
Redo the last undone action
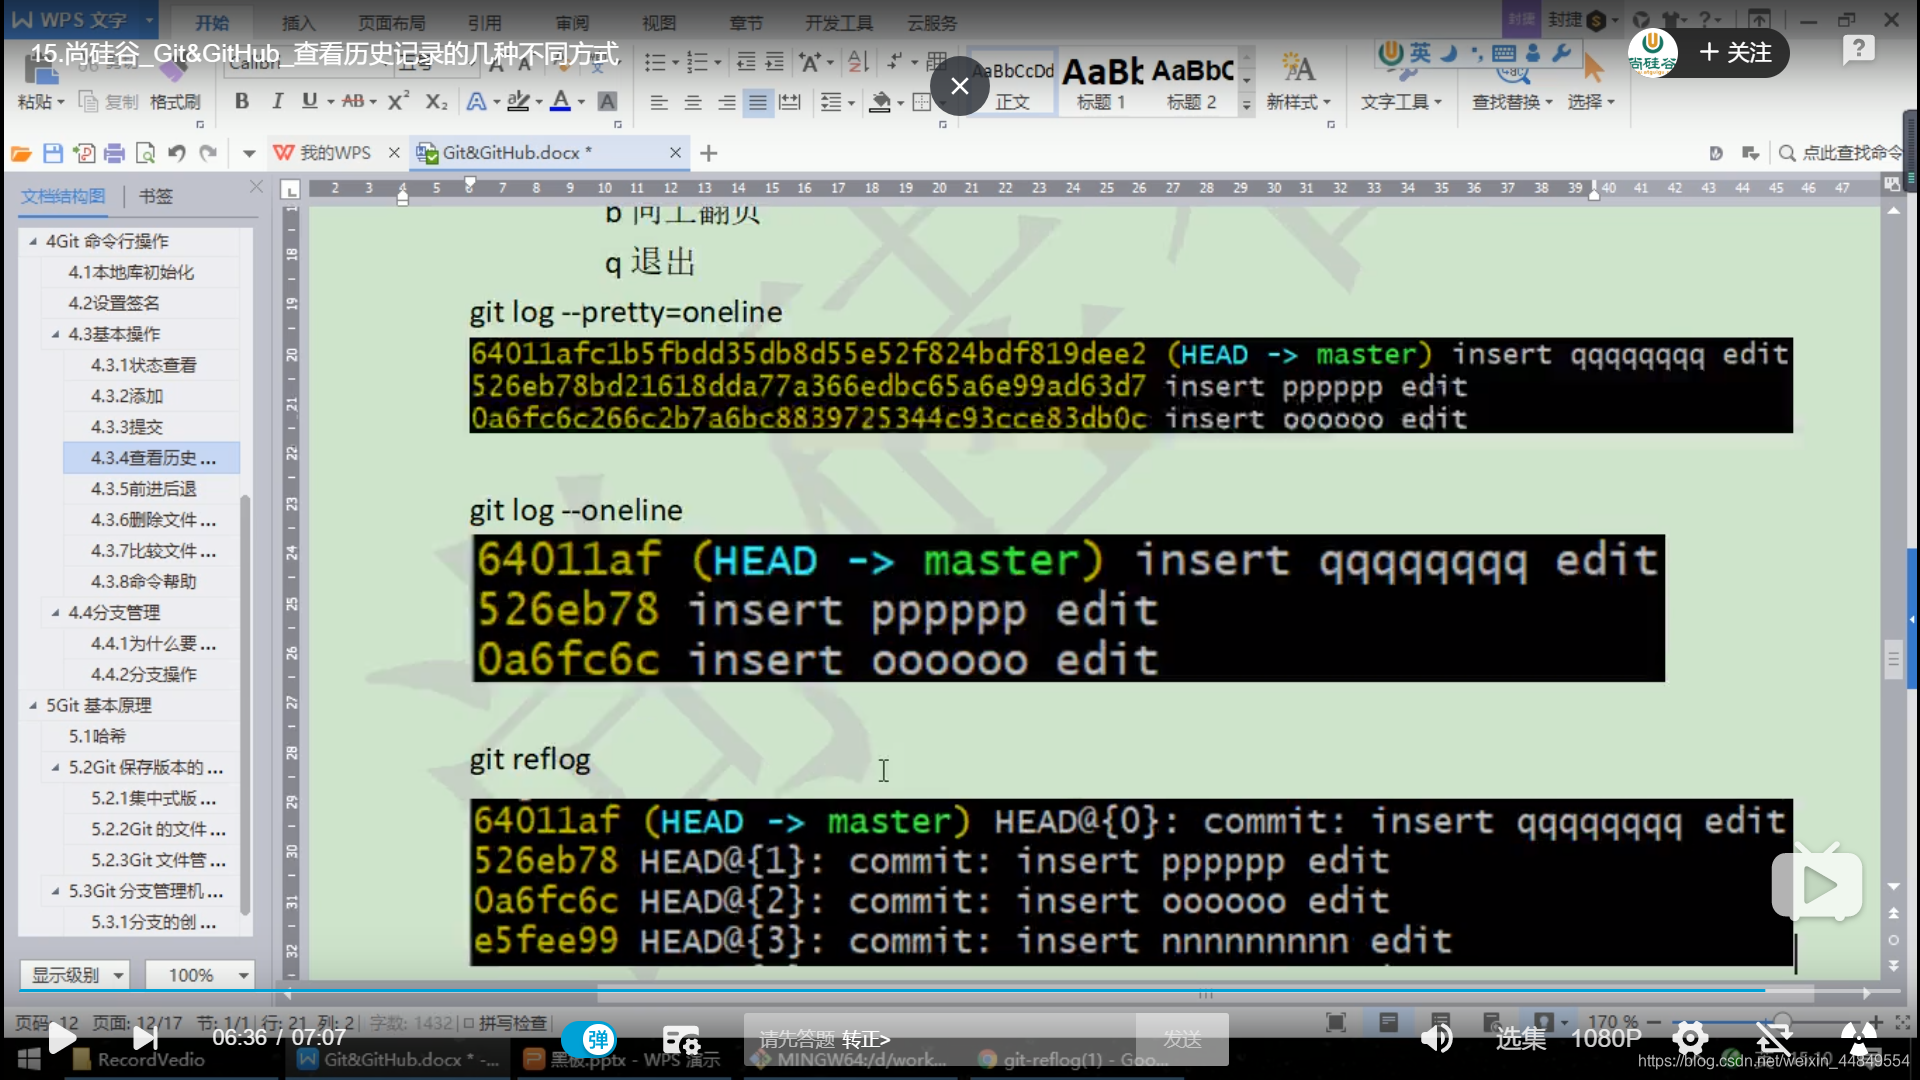coord(208,153)
